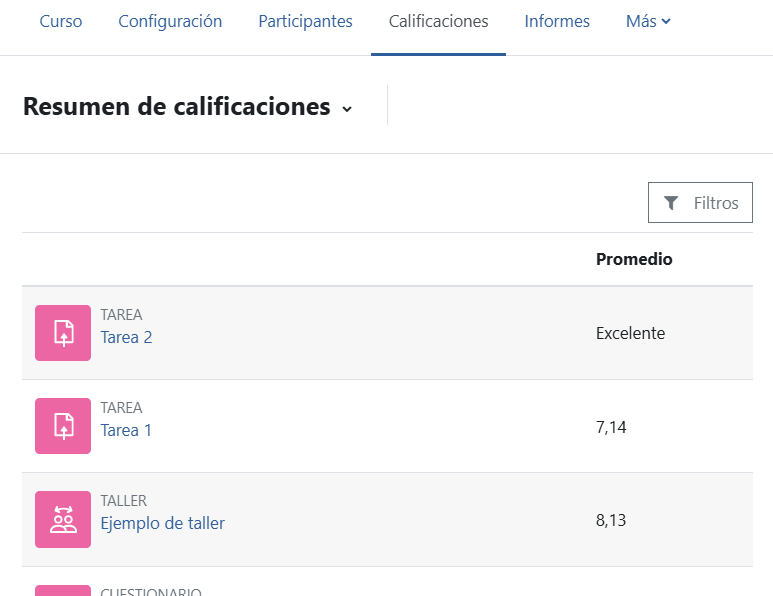
Task: Click the Tarea 2 assignment icon
Action: point(63,333)
